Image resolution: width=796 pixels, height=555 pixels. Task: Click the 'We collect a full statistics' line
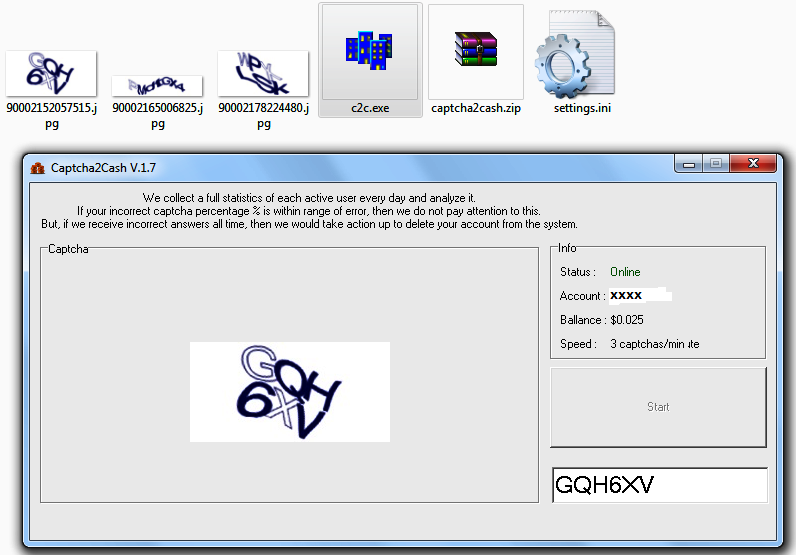click(x=309, y=198)
